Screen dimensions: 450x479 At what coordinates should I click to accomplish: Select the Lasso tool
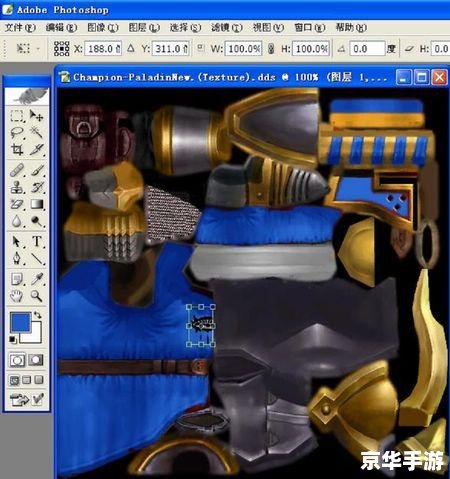pos(17,133)
